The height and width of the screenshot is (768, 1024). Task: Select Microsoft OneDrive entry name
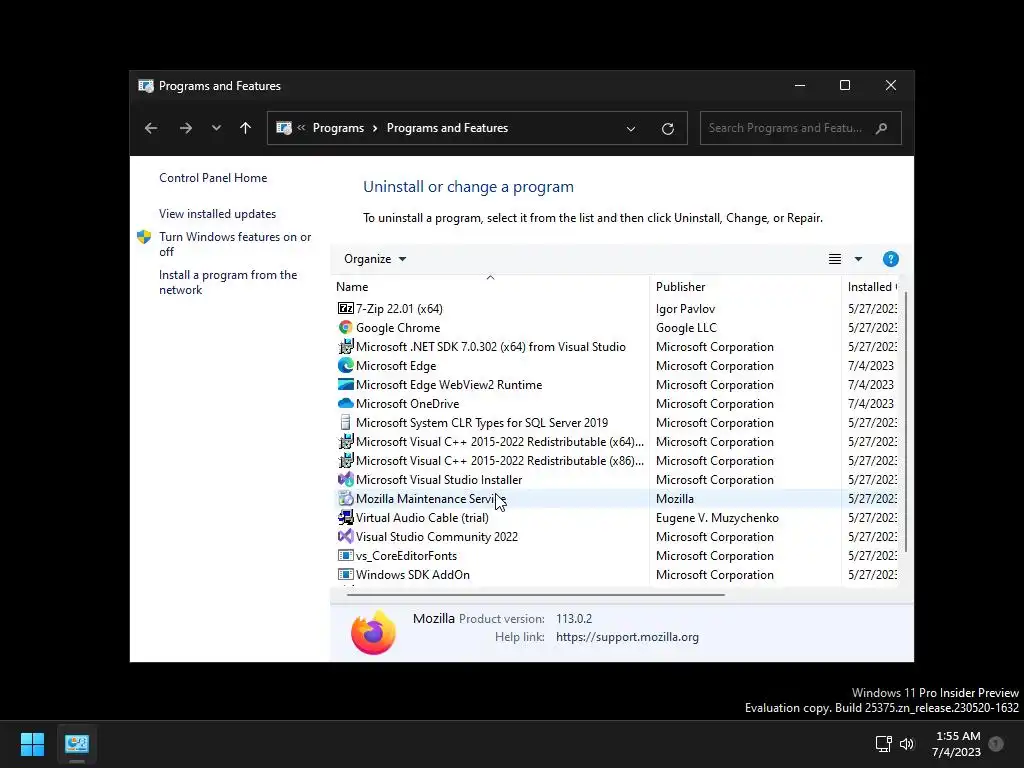[x=408, y=404]
